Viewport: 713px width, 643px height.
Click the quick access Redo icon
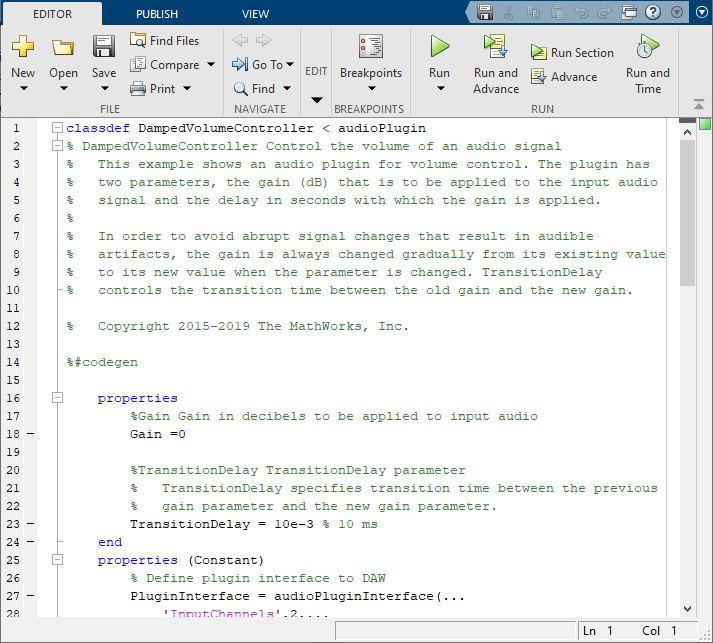pos(604,12)
